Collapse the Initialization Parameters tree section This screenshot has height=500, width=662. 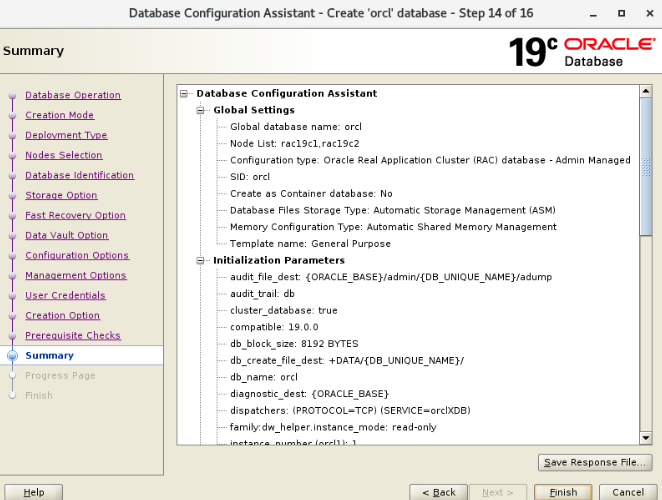pos(201,260)
